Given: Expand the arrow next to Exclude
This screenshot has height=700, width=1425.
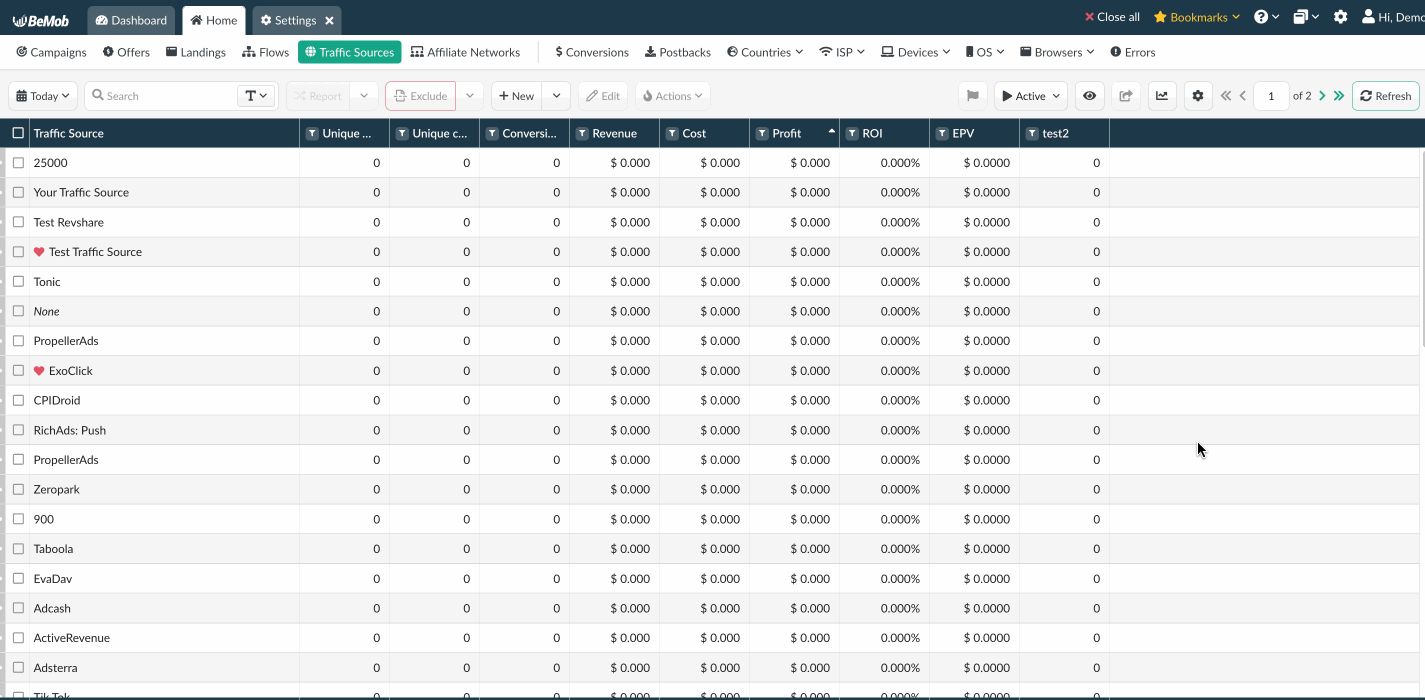Looking at the screenshot, I should coord(470,96).
